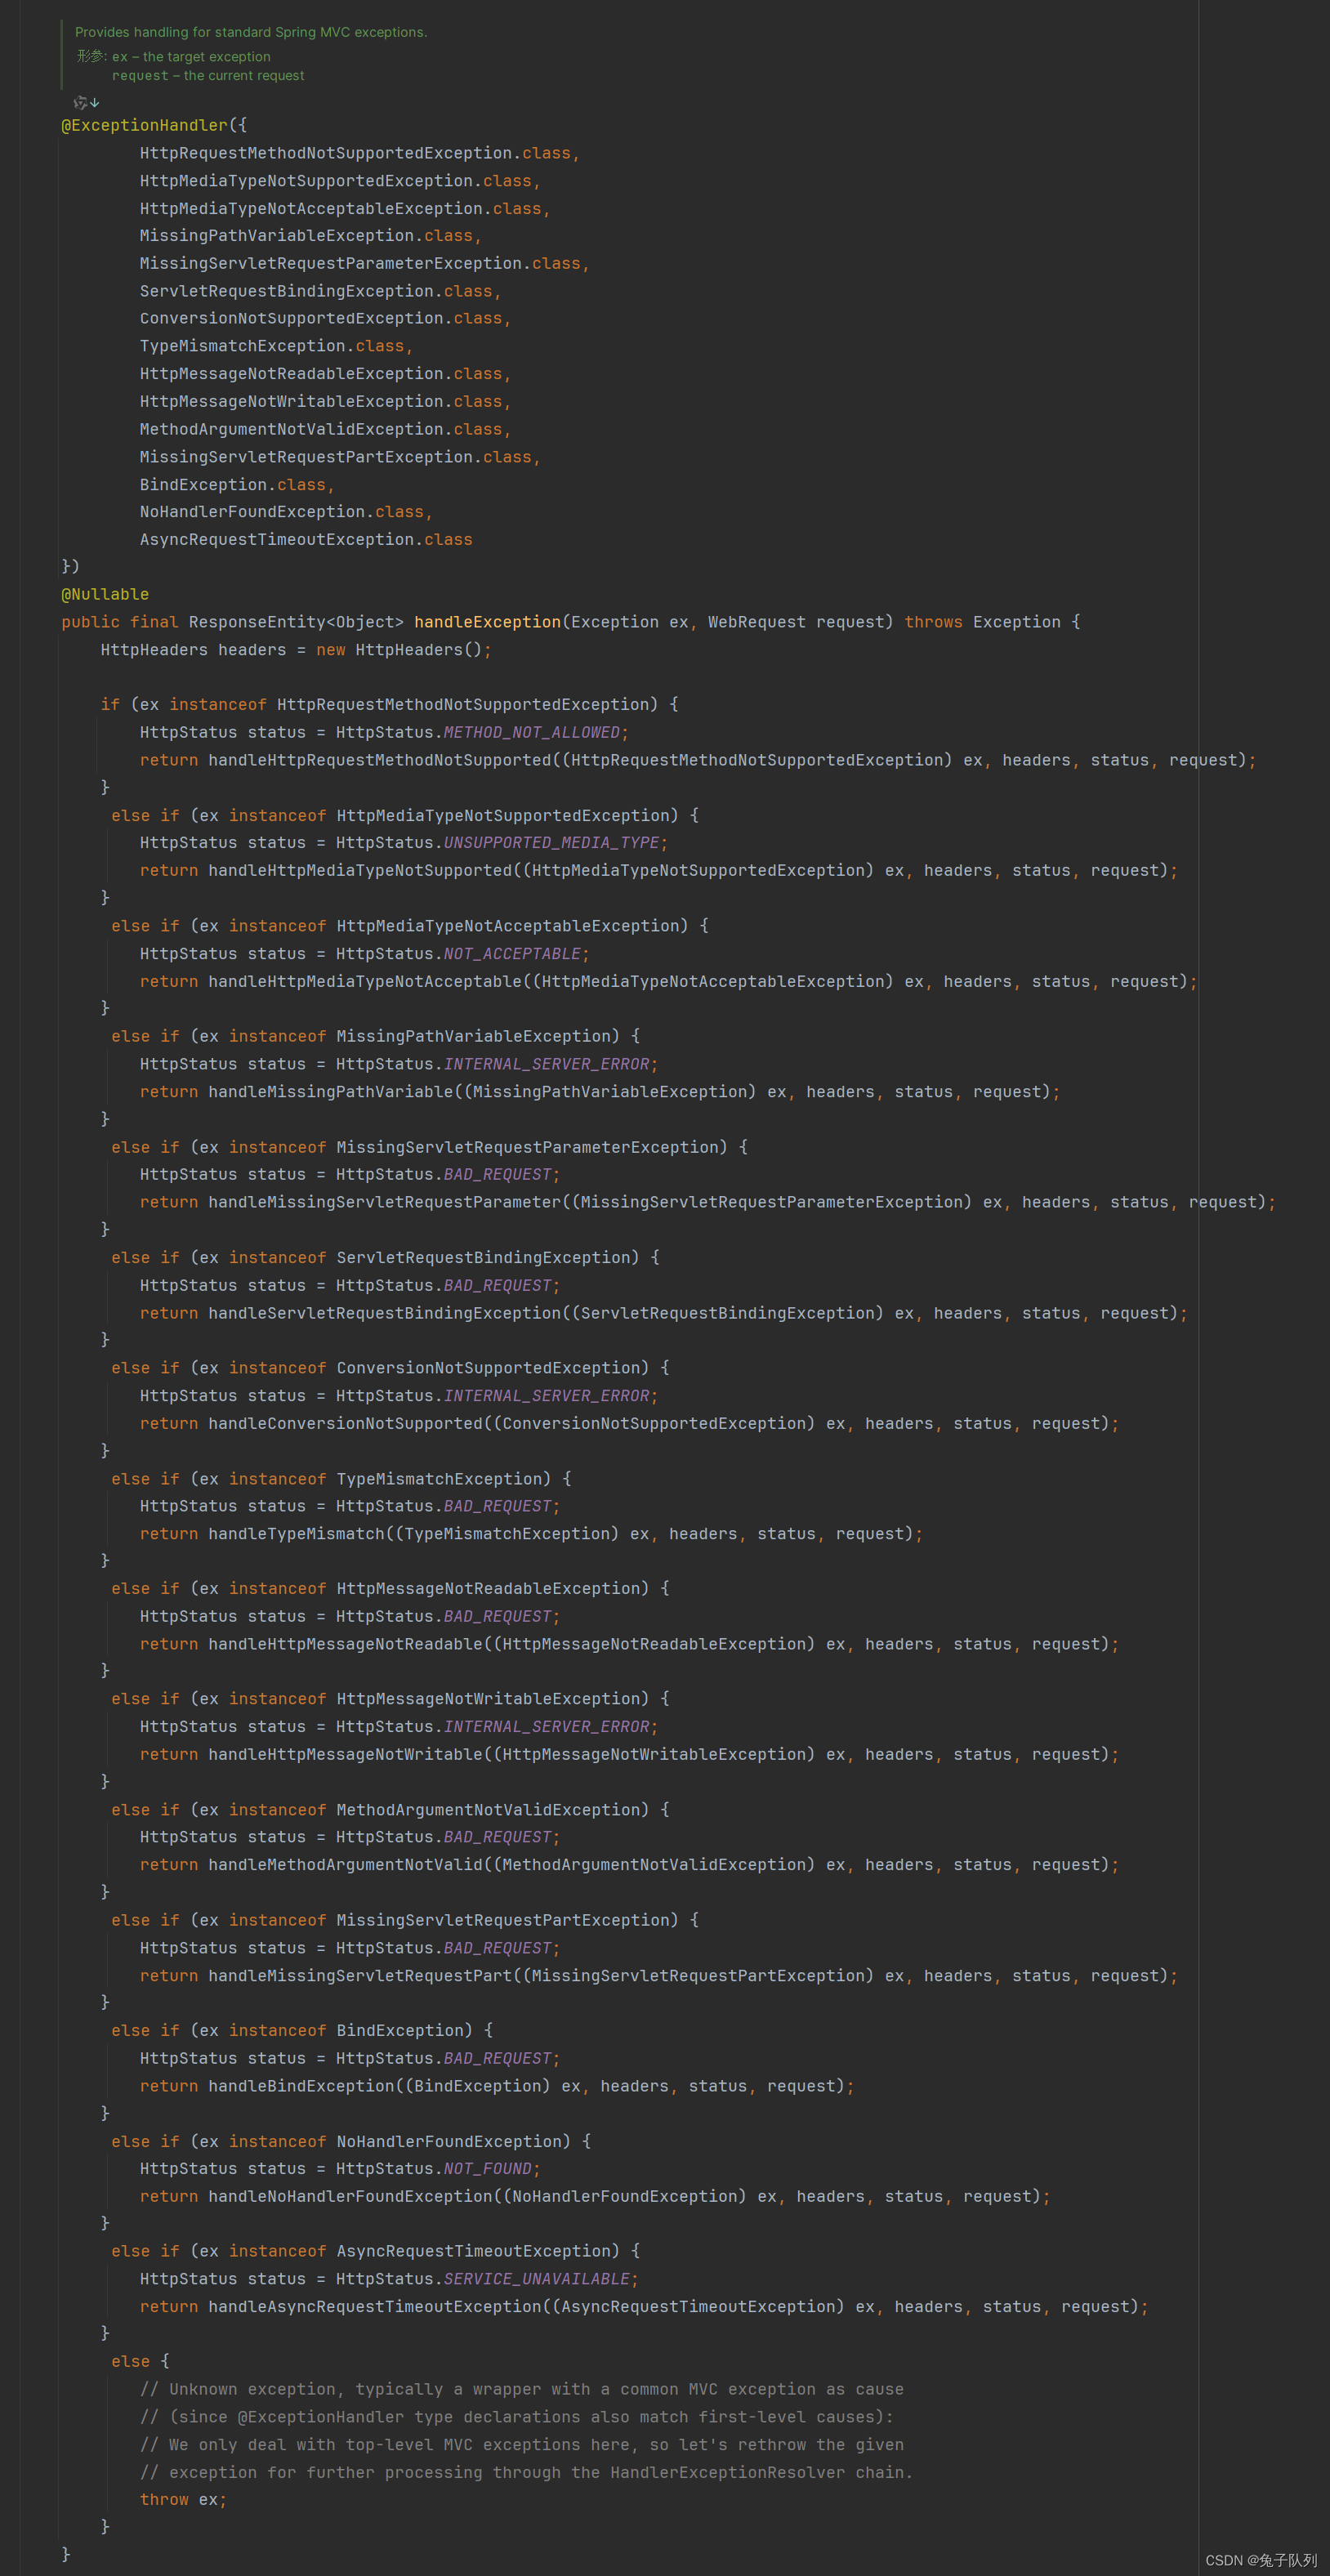This screenshot has height=2576, width=1330.
Task: Click HttpStatus.METHOD_NOT_ALLOWED constant
Action: click(533, 731)
